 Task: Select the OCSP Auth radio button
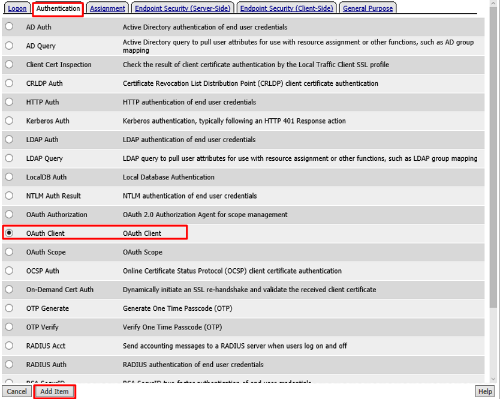9,270
